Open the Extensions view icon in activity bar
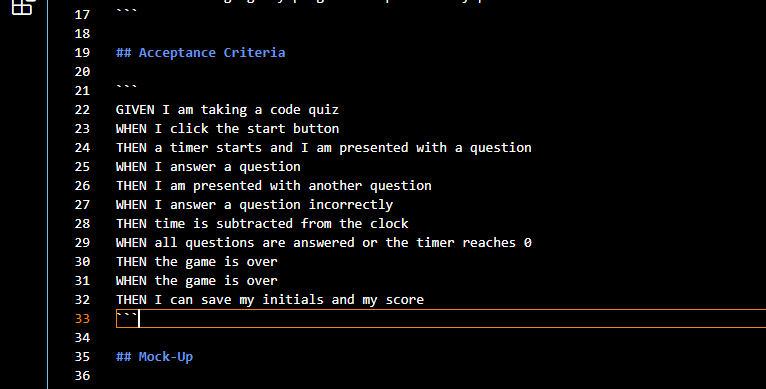Image resolution: width=766 pixels, height=389 pixels. click(23, 6)
